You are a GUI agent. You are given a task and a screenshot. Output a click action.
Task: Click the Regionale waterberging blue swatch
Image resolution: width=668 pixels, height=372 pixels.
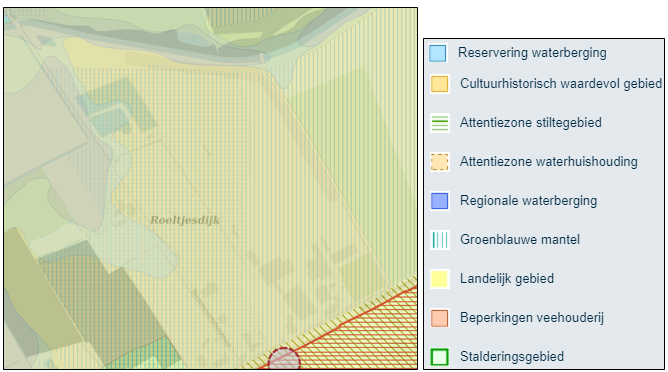click(x=440, y=201)
